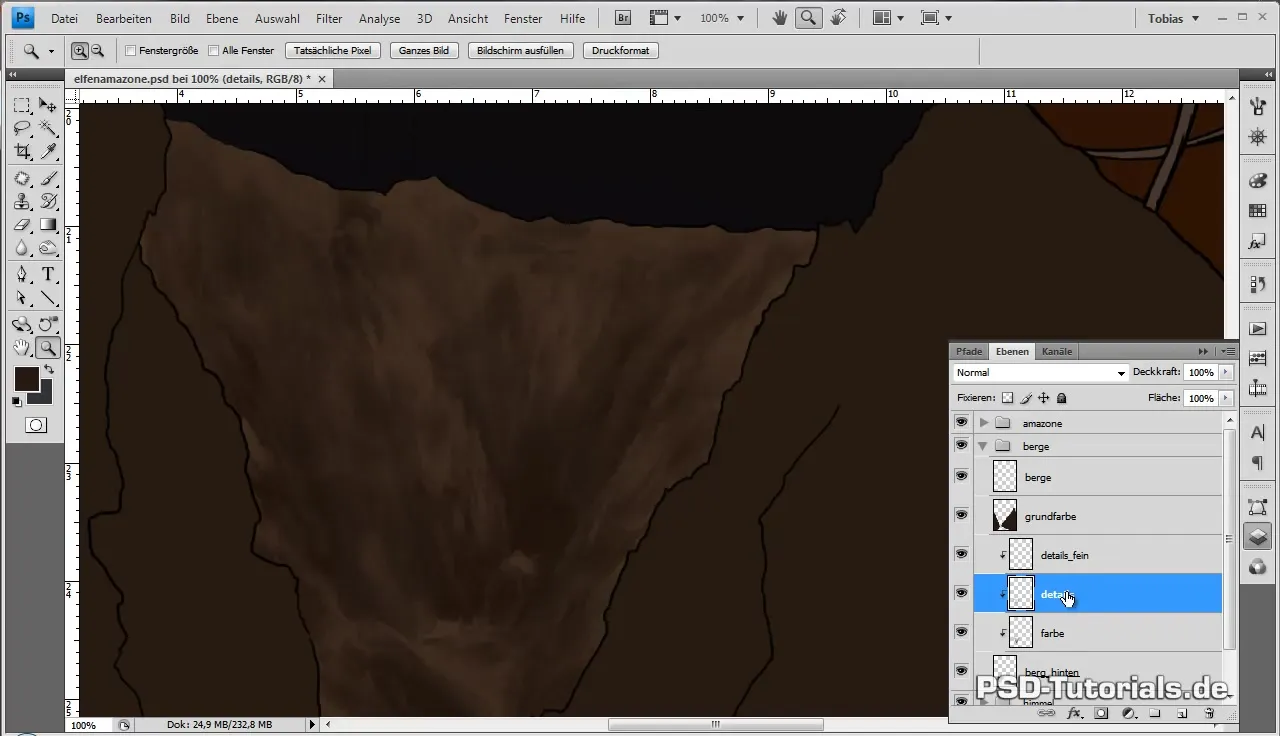Click Tatsächliche Pixel button
Image resolution: width=1280 pixels, height=736 pixels.
coord(333,50)
